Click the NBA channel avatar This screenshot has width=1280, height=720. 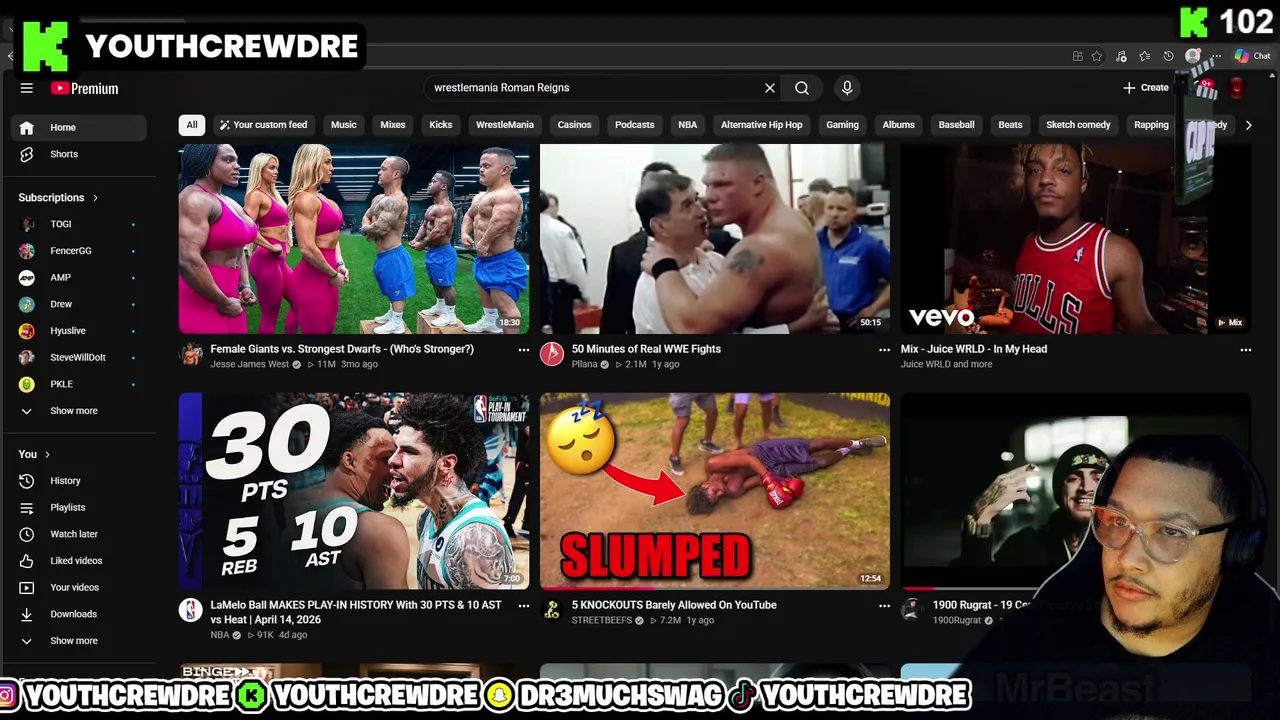coord(190,610)
